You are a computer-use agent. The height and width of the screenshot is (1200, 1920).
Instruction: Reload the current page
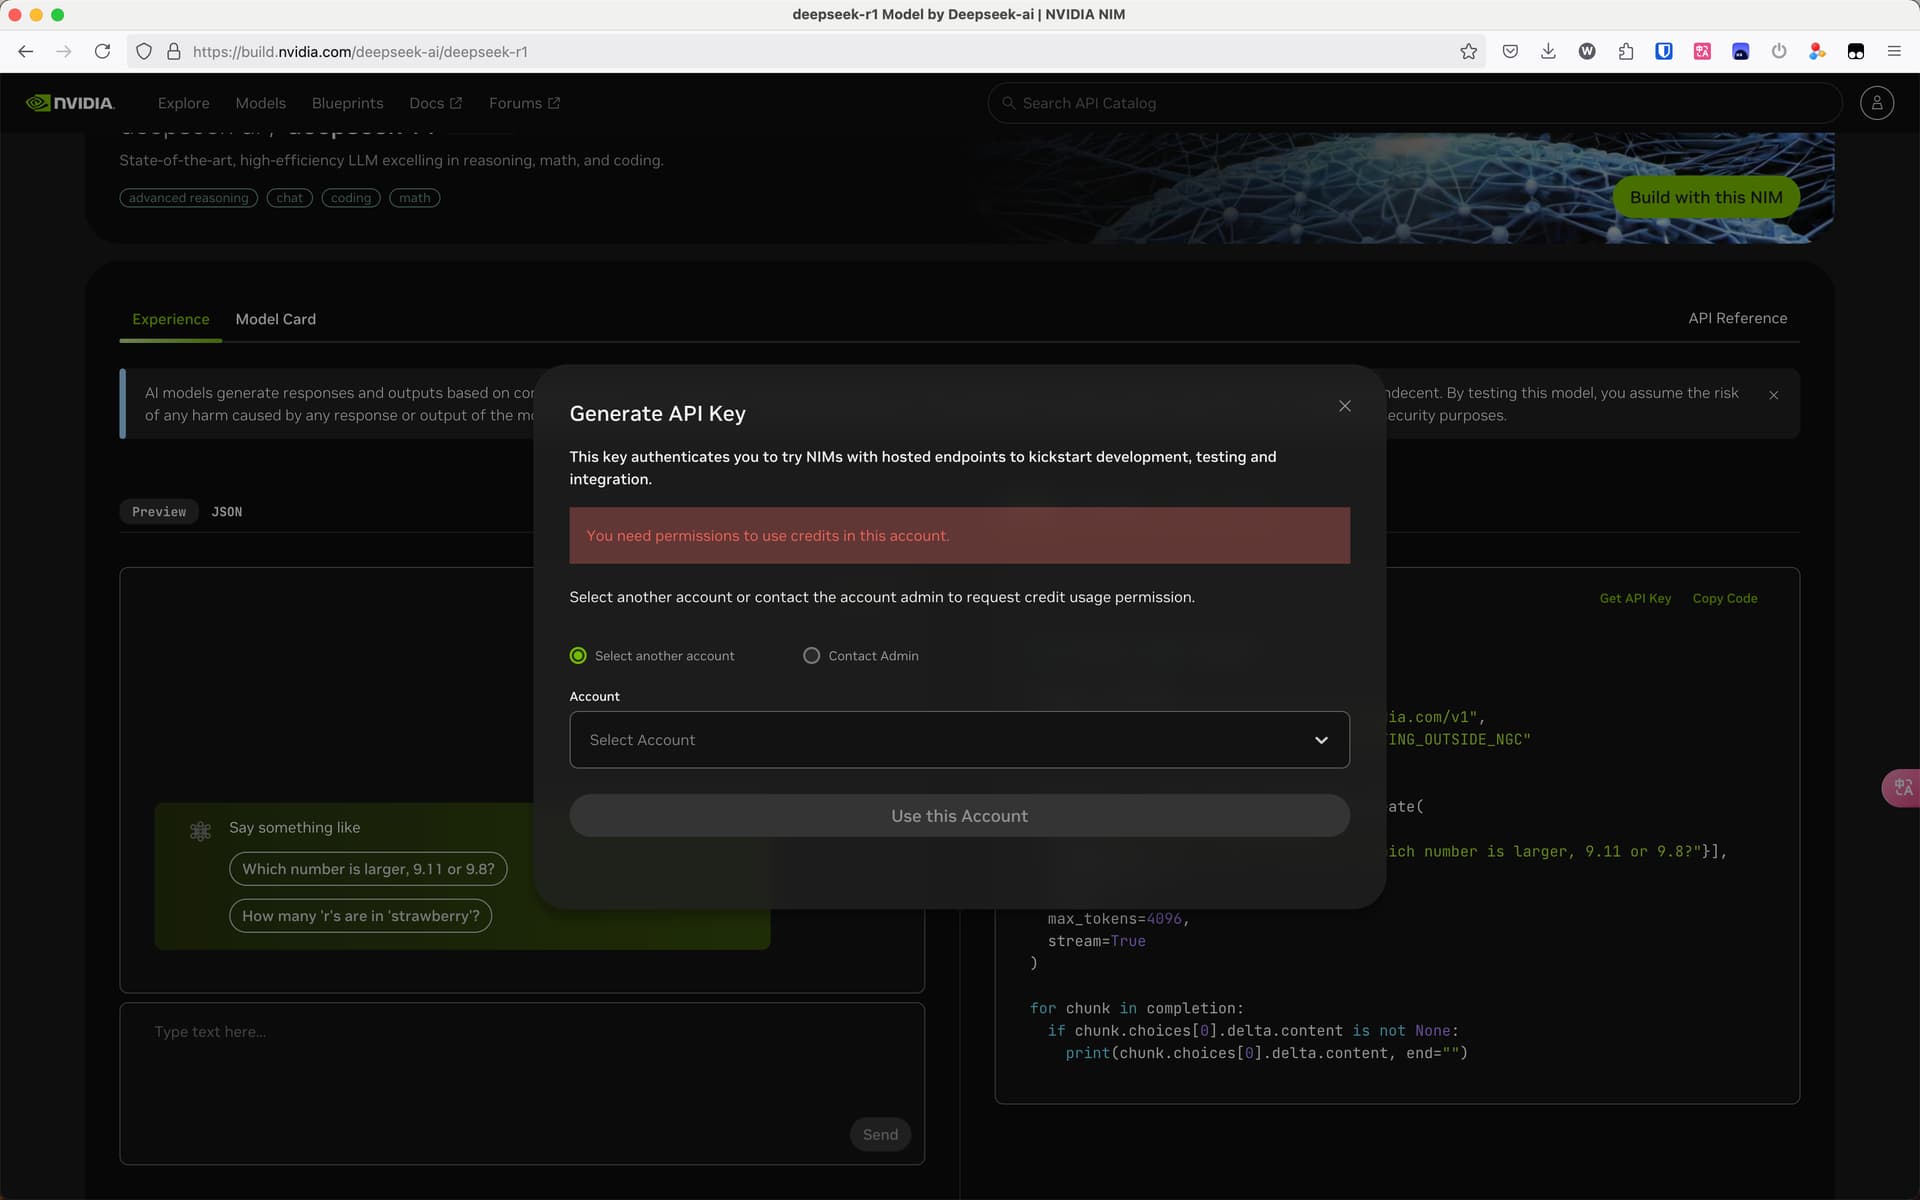tap(102, 51)
